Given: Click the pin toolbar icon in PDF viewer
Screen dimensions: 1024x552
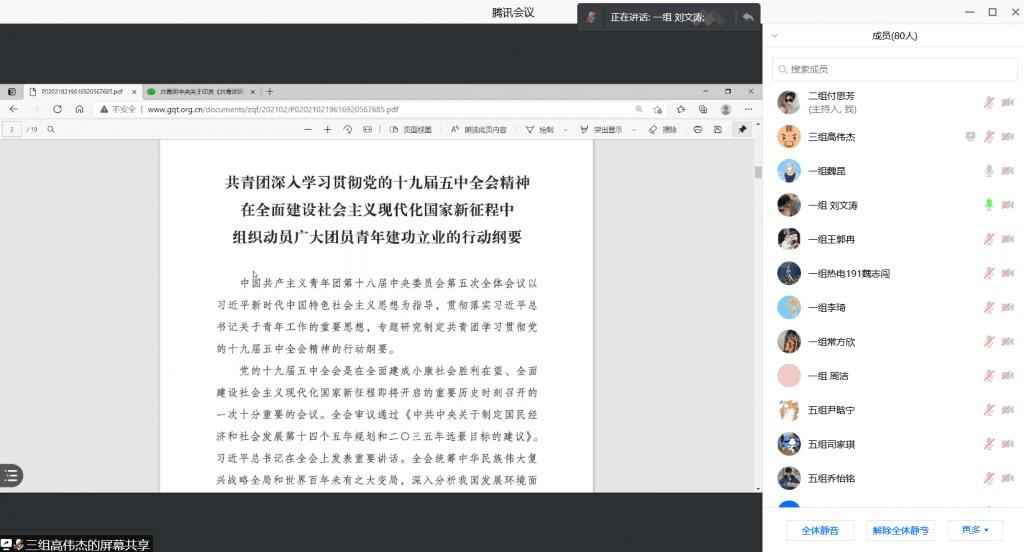Looking at the screenshot, I should click(x=742, y=129).
